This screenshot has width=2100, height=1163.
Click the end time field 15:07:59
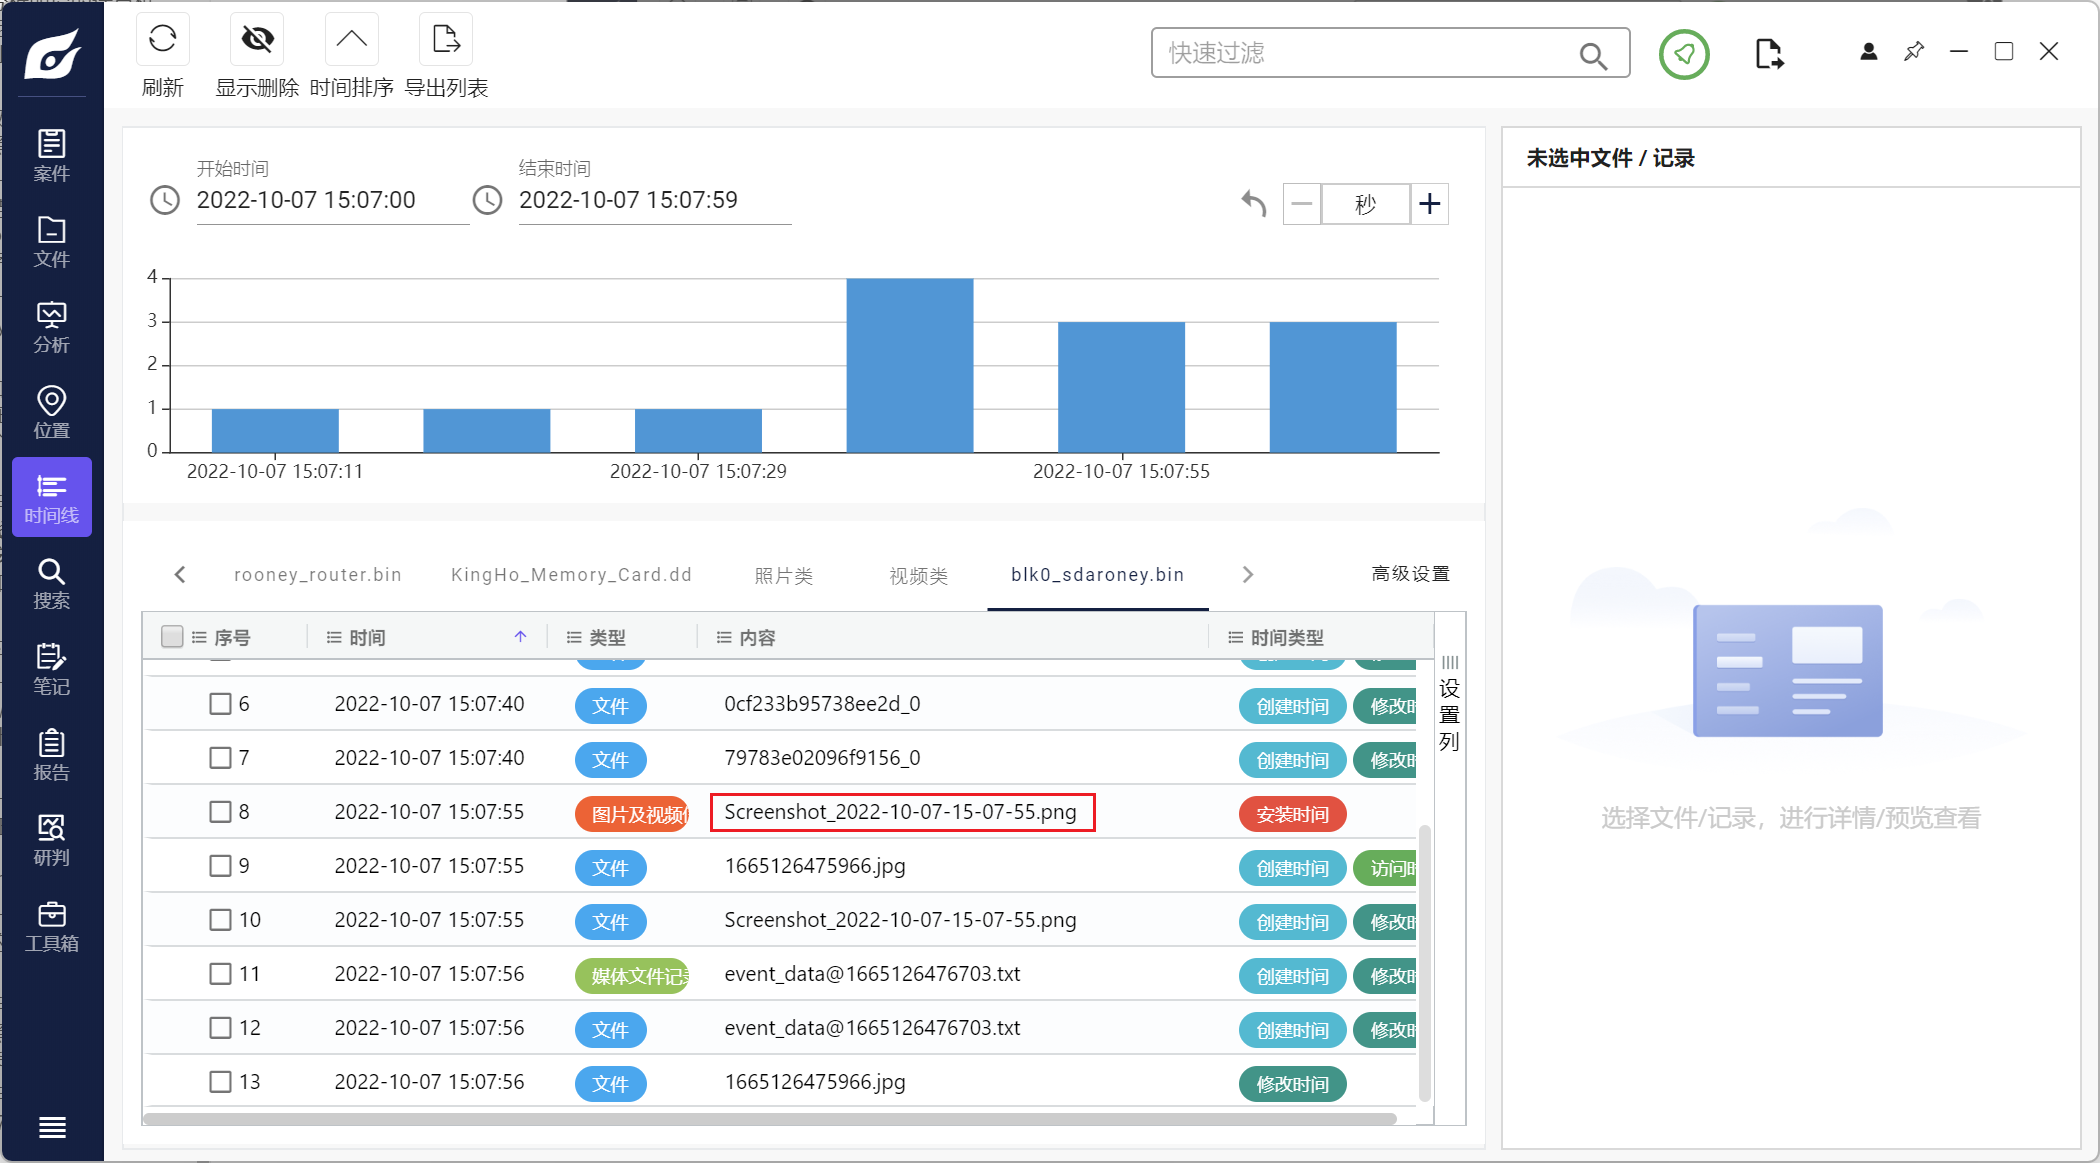[655, 200]
